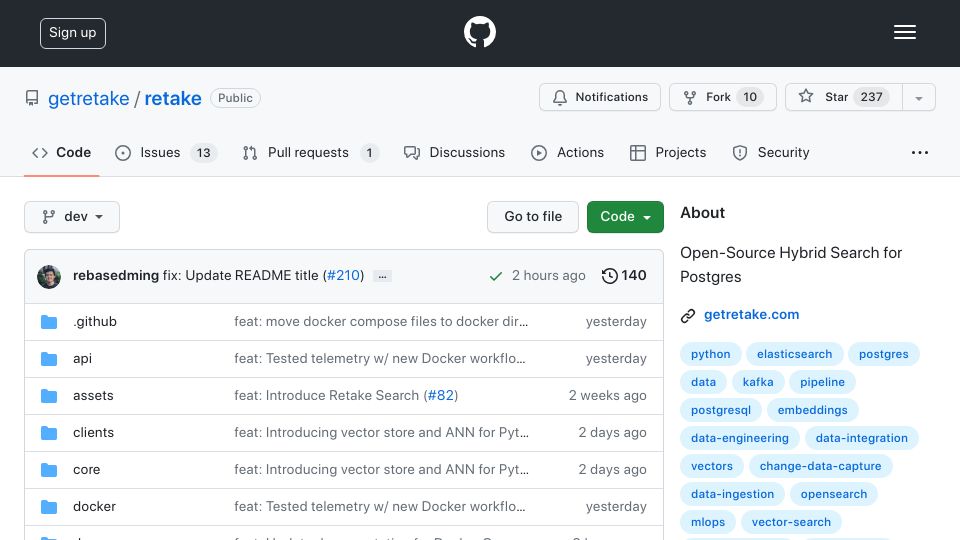Click the green check status icon
This screenshot has height=540, width=960.
click(x=495, y=276)
